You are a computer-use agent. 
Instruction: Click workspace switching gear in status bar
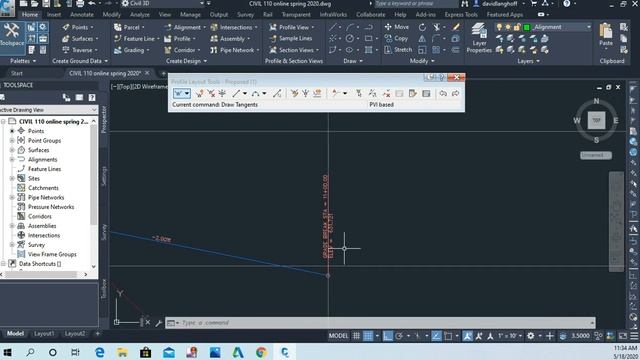[530, 336]
